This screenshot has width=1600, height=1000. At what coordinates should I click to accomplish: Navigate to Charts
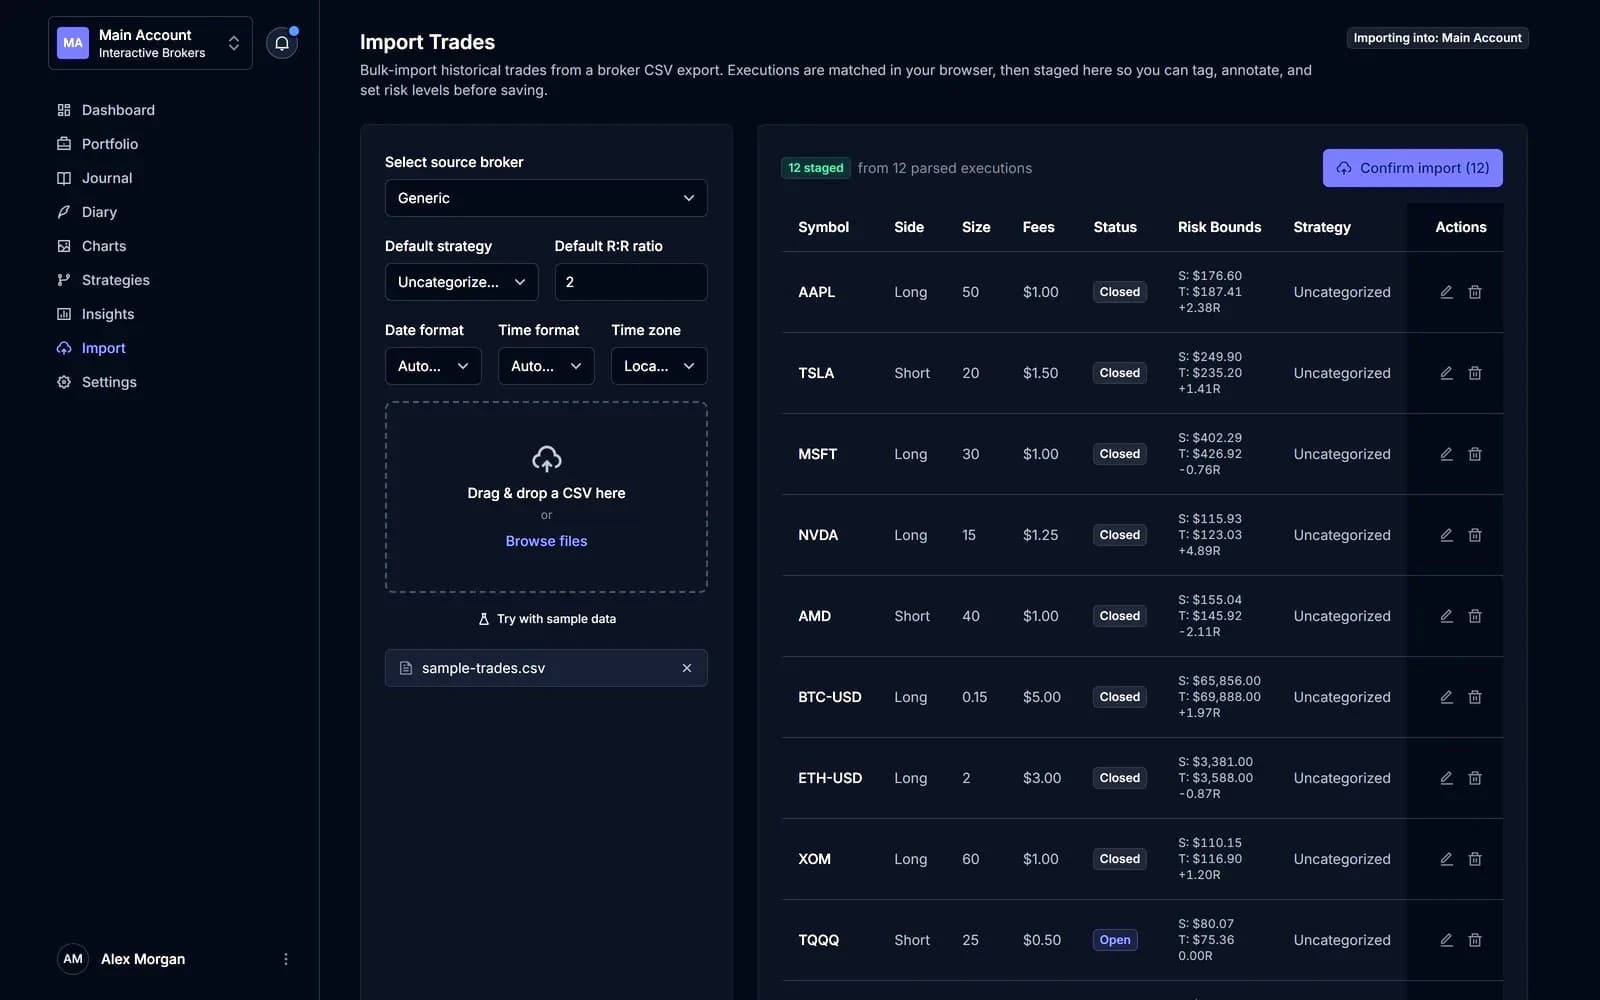[104, 246]
